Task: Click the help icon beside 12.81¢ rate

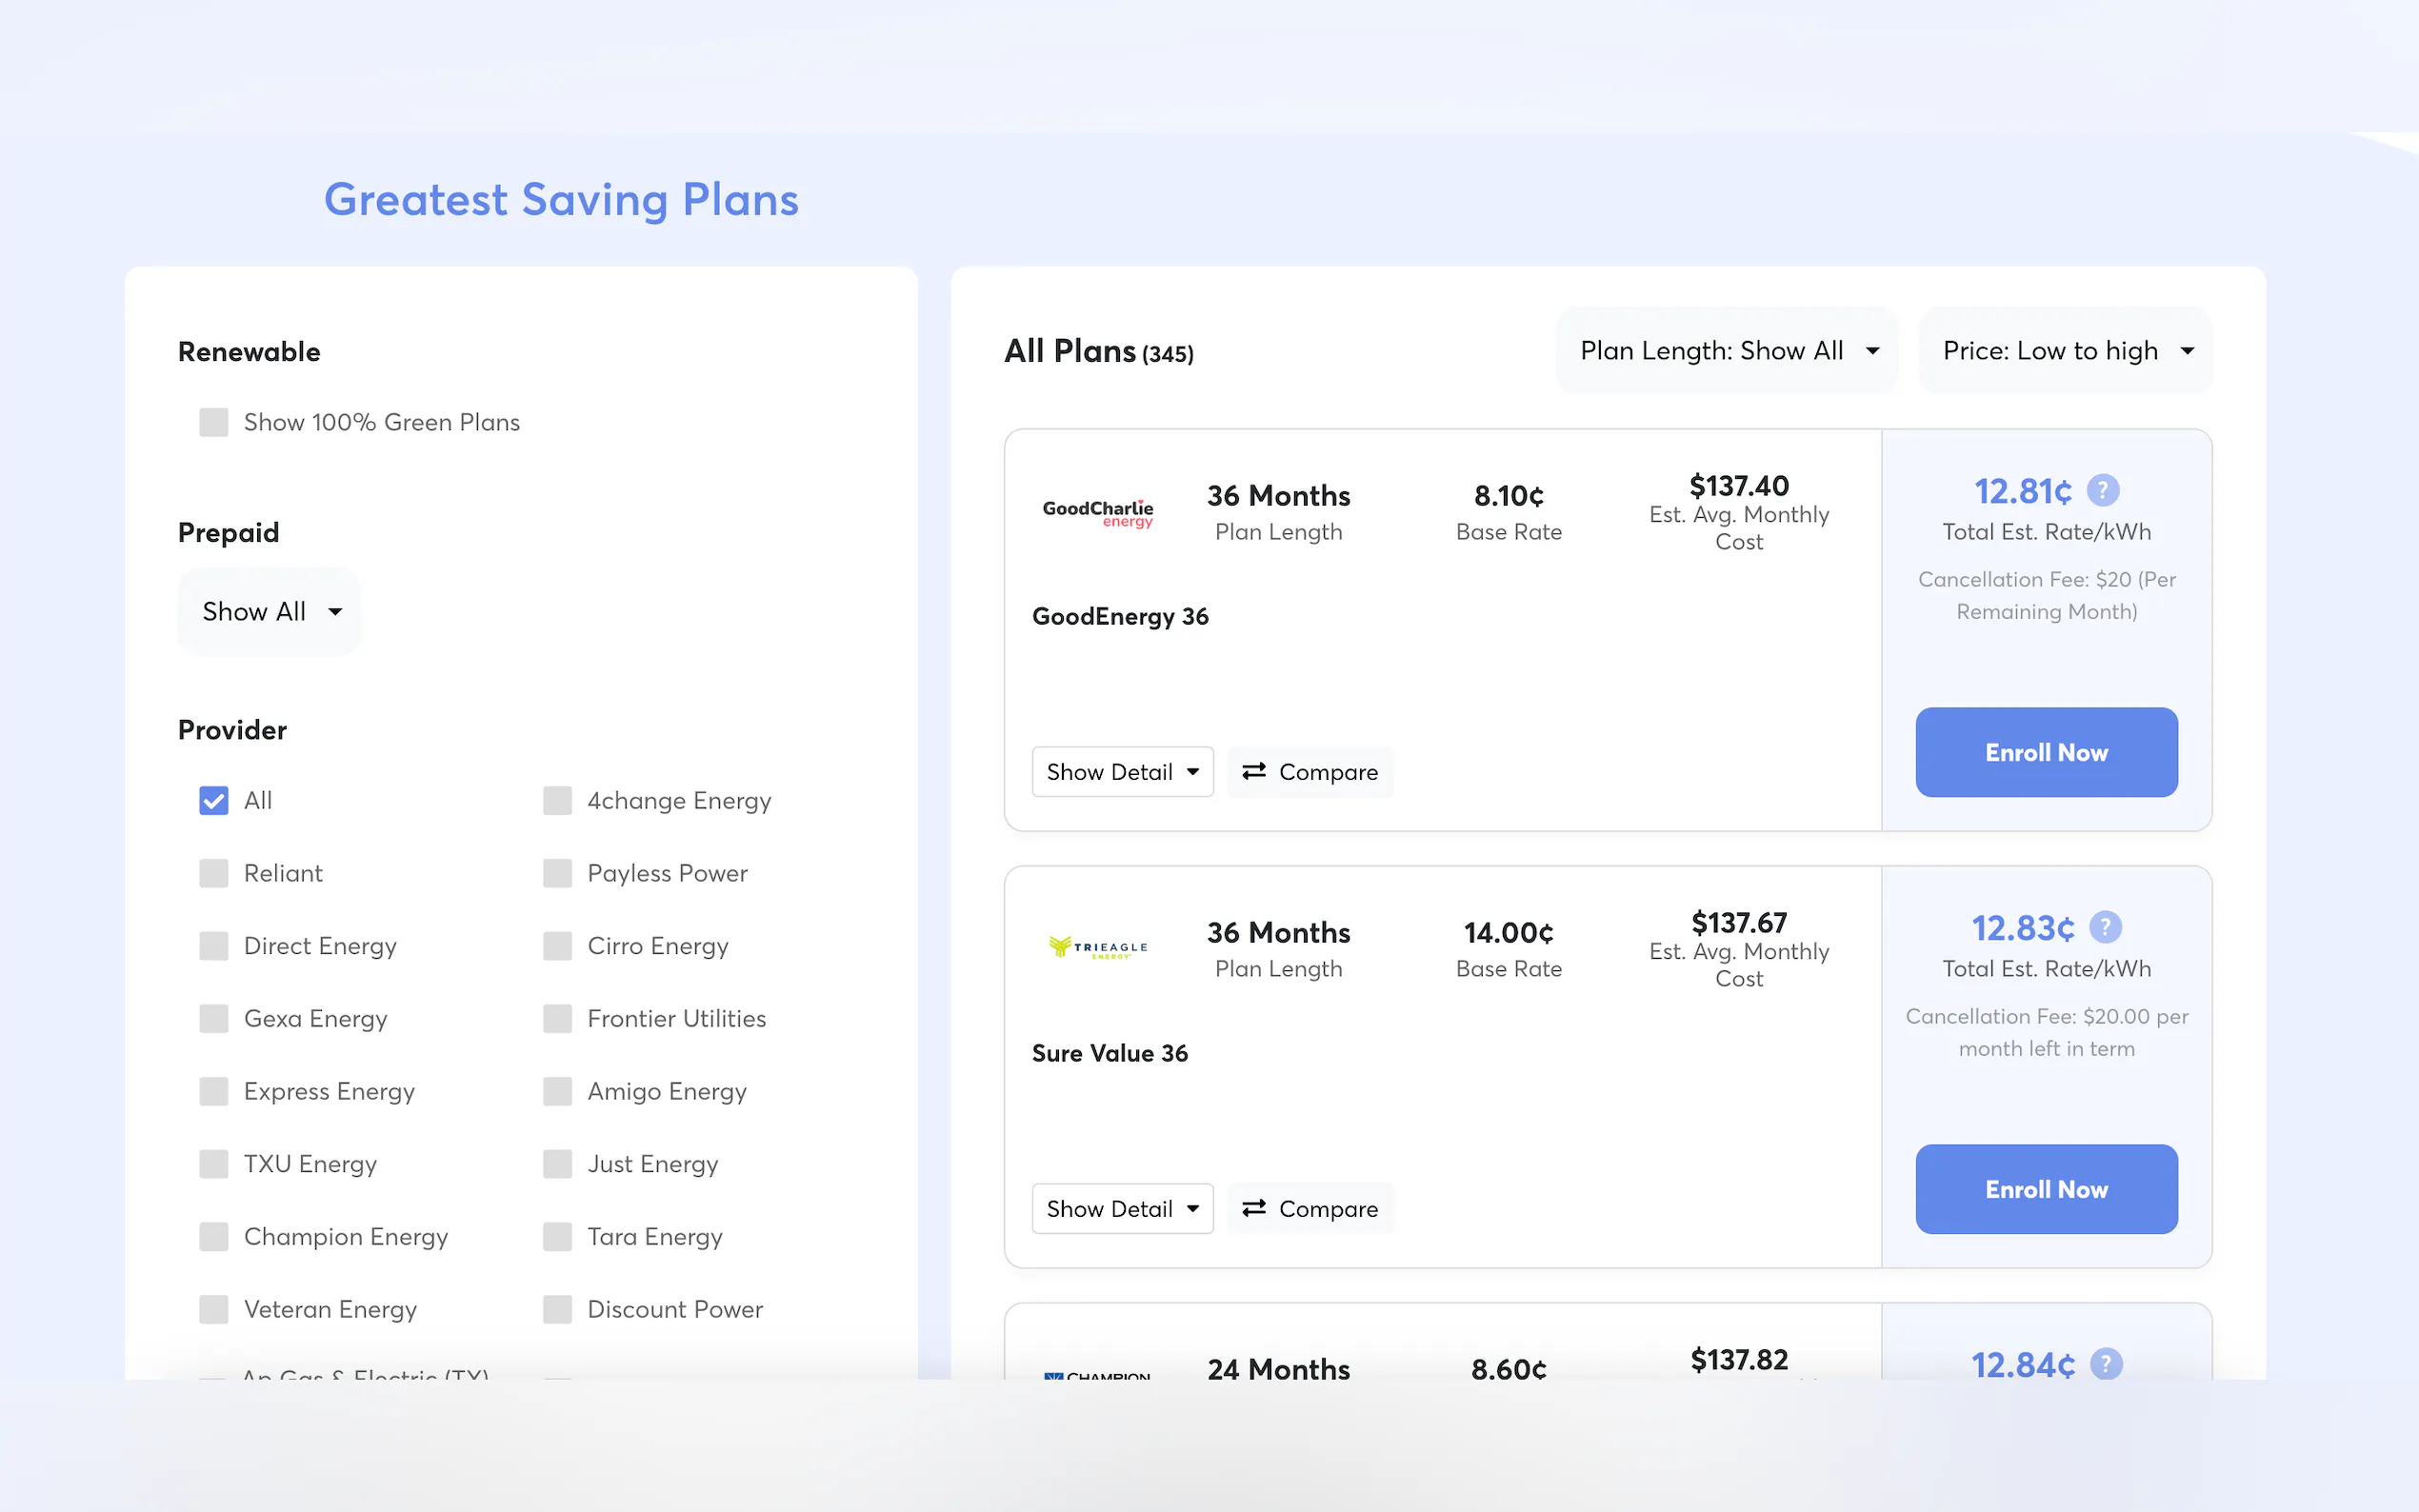Action: [2103, 490]
